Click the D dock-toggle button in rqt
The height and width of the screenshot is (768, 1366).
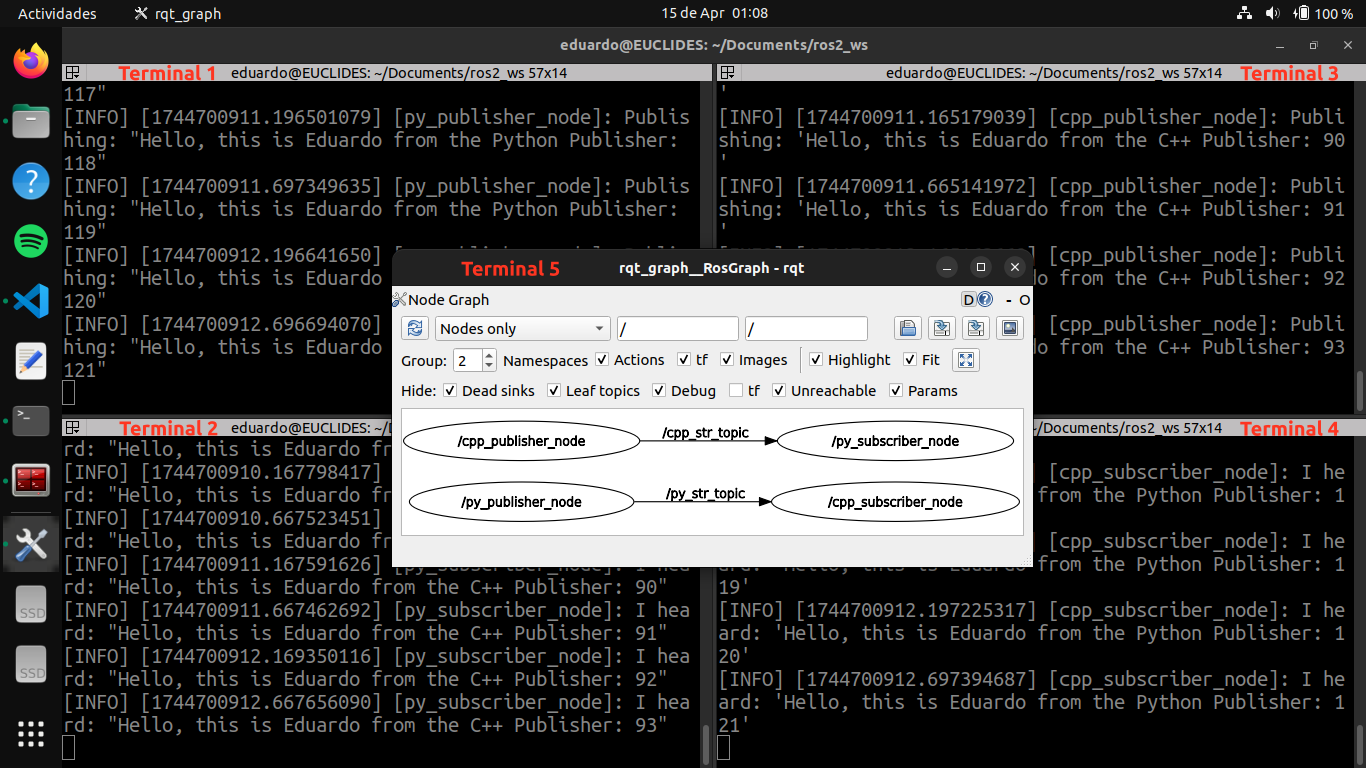coord(968,299)
